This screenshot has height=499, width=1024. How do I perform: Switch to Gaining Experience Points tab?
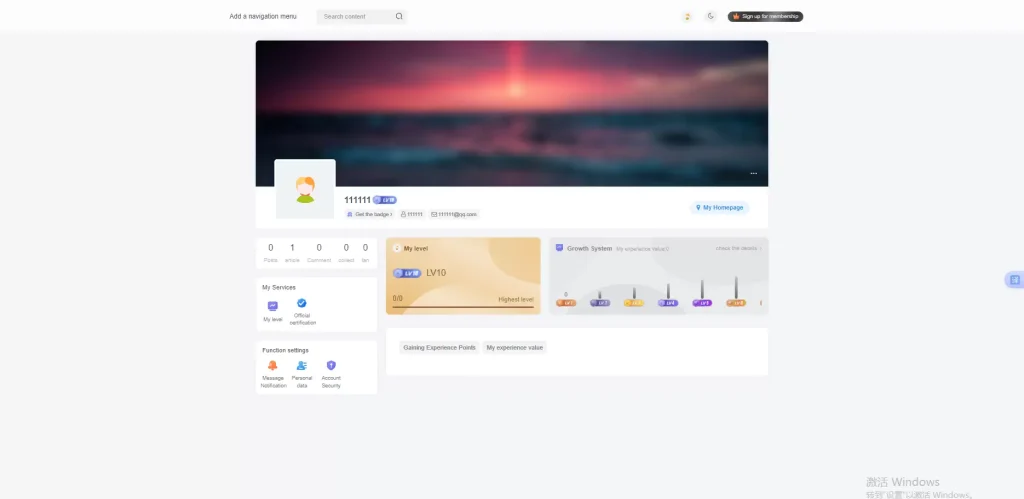coord(440,347)
